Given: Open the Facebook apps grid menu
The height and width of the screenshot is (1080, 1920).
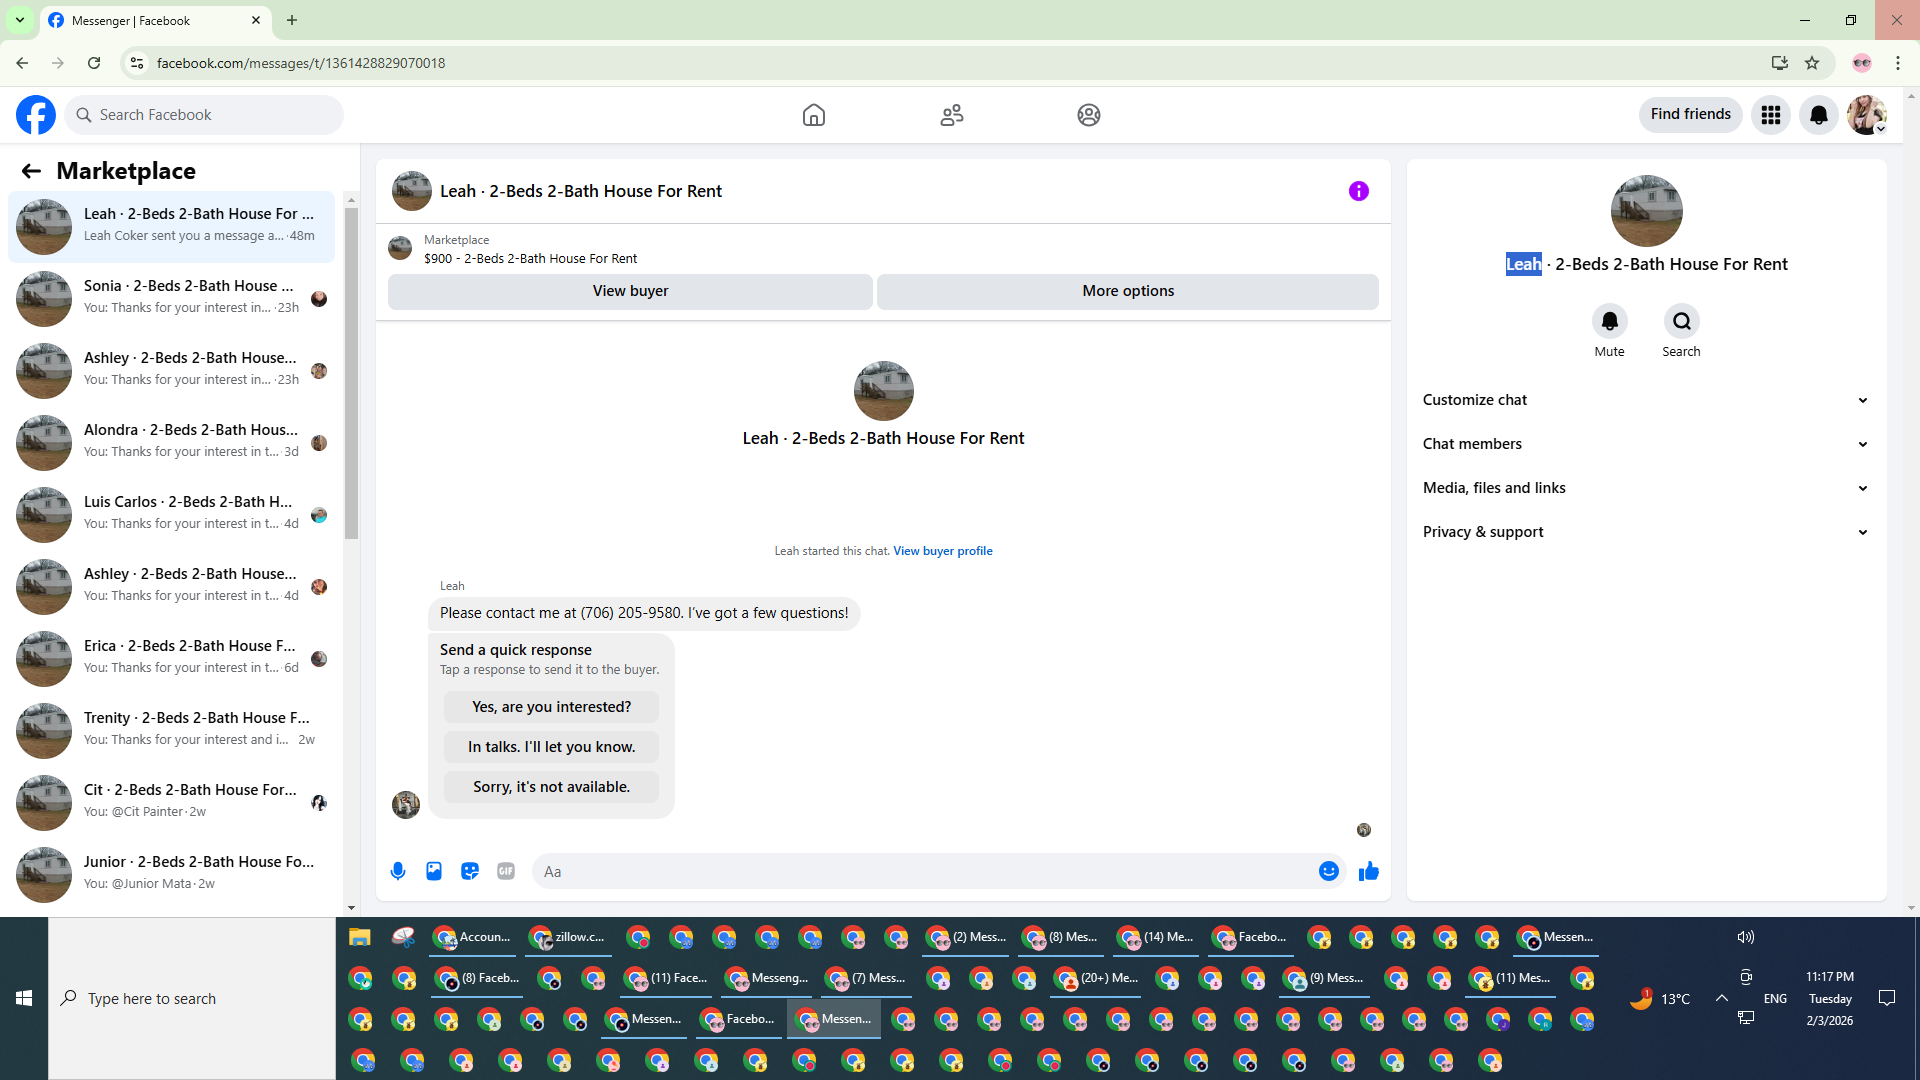Looking at the screenshot, I should pos(1771,115).
